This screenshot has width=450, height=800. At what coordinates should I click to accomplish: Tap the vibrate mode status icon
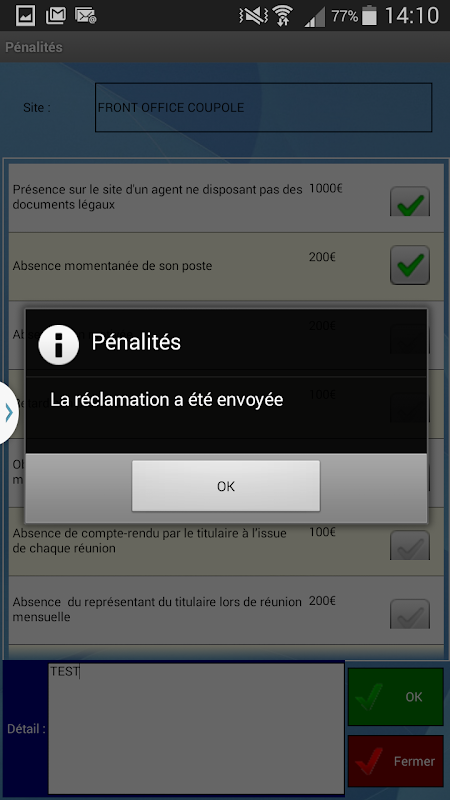[x=253, y=16]
